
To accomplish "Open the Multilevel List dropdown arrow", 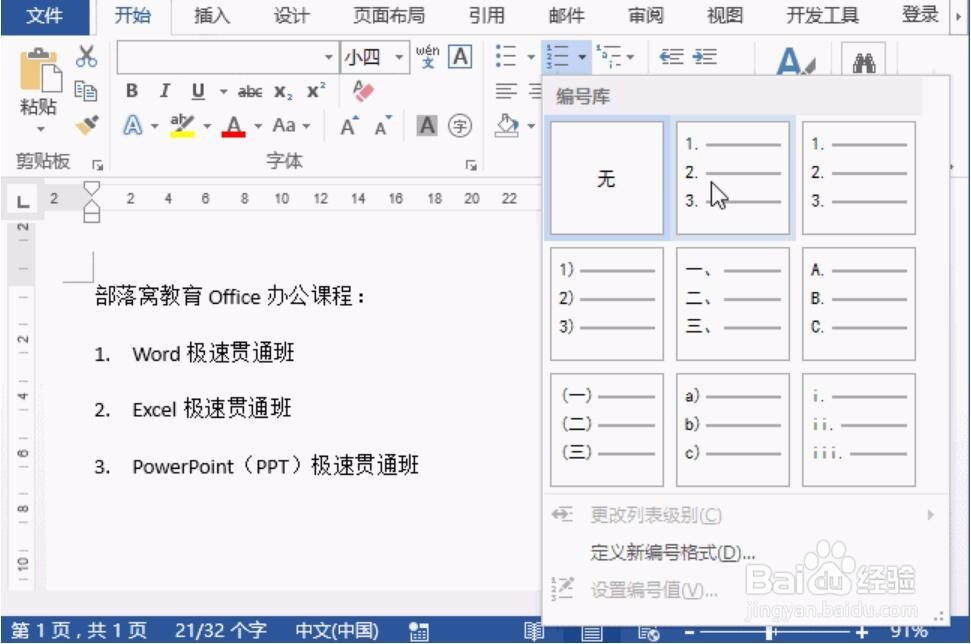I will pos(630,57).
